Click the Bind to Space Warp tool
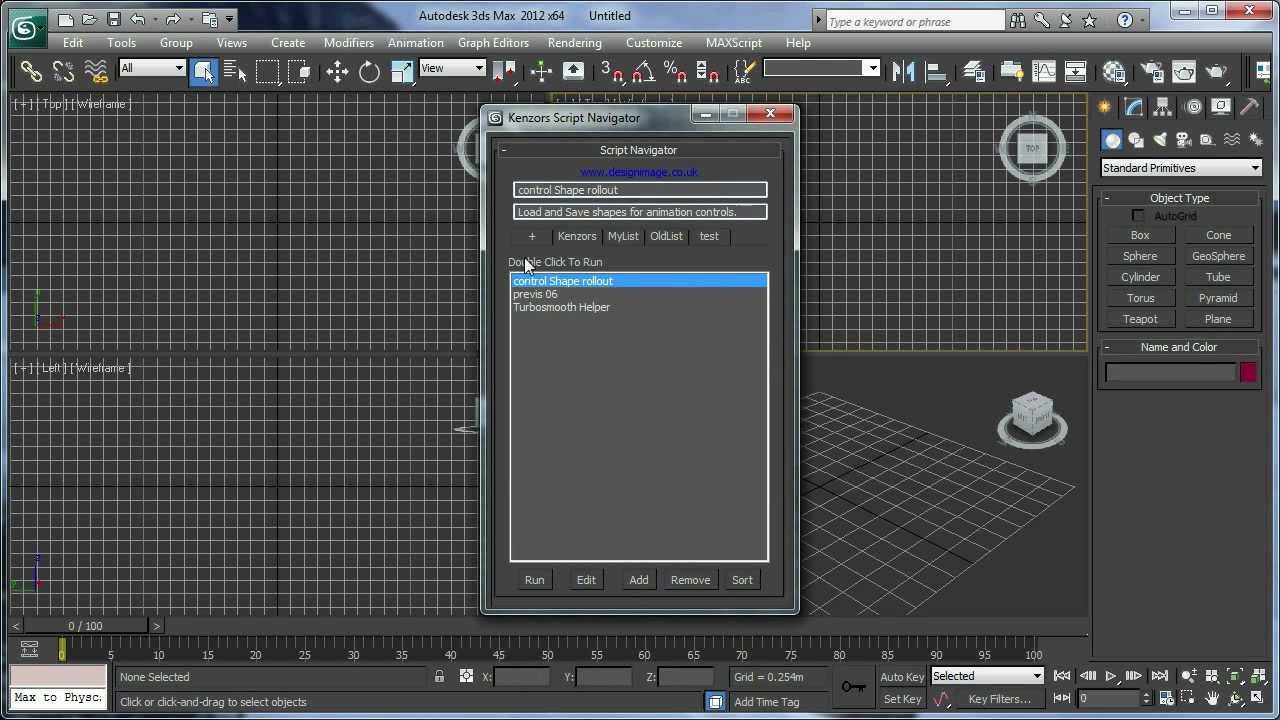The image size is (1280, 720). (x=96, y=70)
